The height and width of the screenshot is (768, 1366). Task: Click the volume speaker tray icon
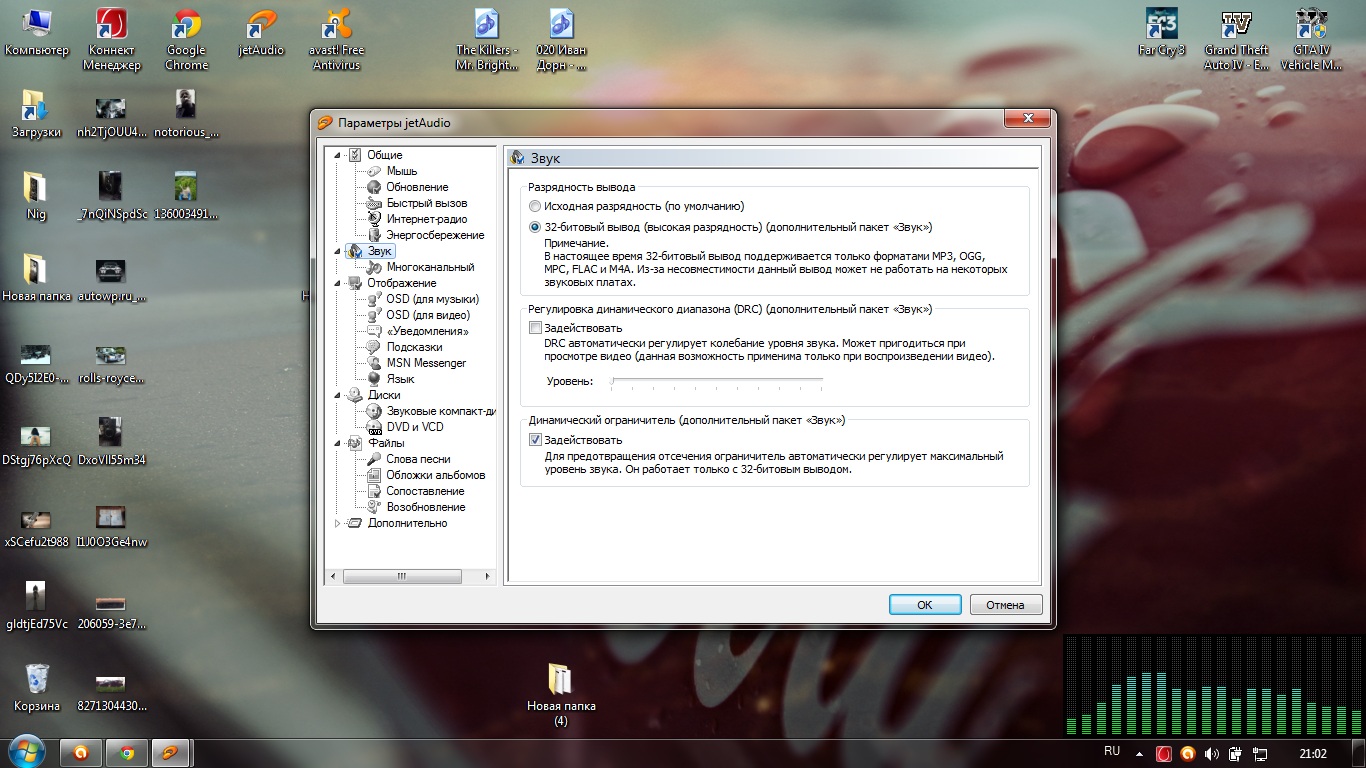1212,753
